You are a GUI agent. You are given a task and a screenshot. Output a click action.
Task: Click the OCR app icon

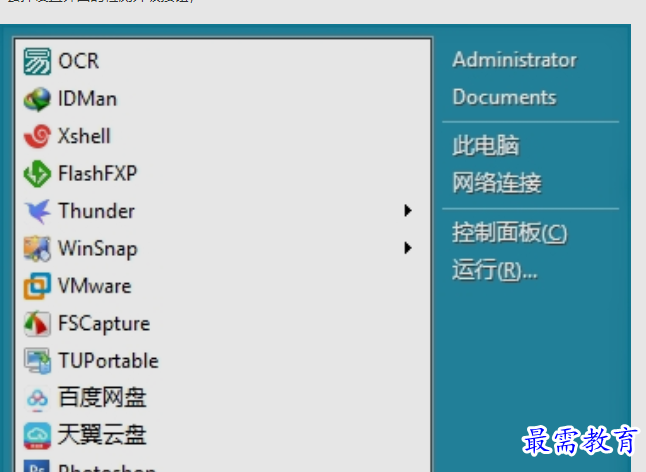[37, 61]
